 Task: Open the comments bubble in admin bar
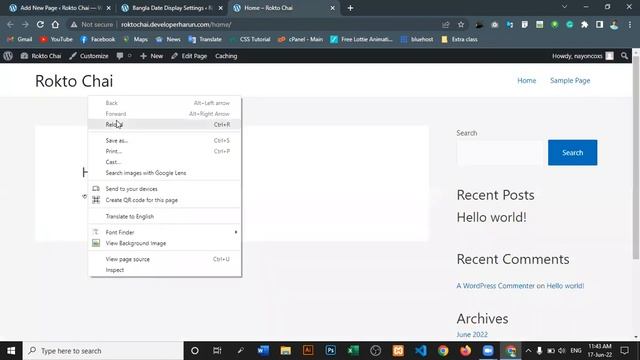pyautogui.click(x=120, y=56)
